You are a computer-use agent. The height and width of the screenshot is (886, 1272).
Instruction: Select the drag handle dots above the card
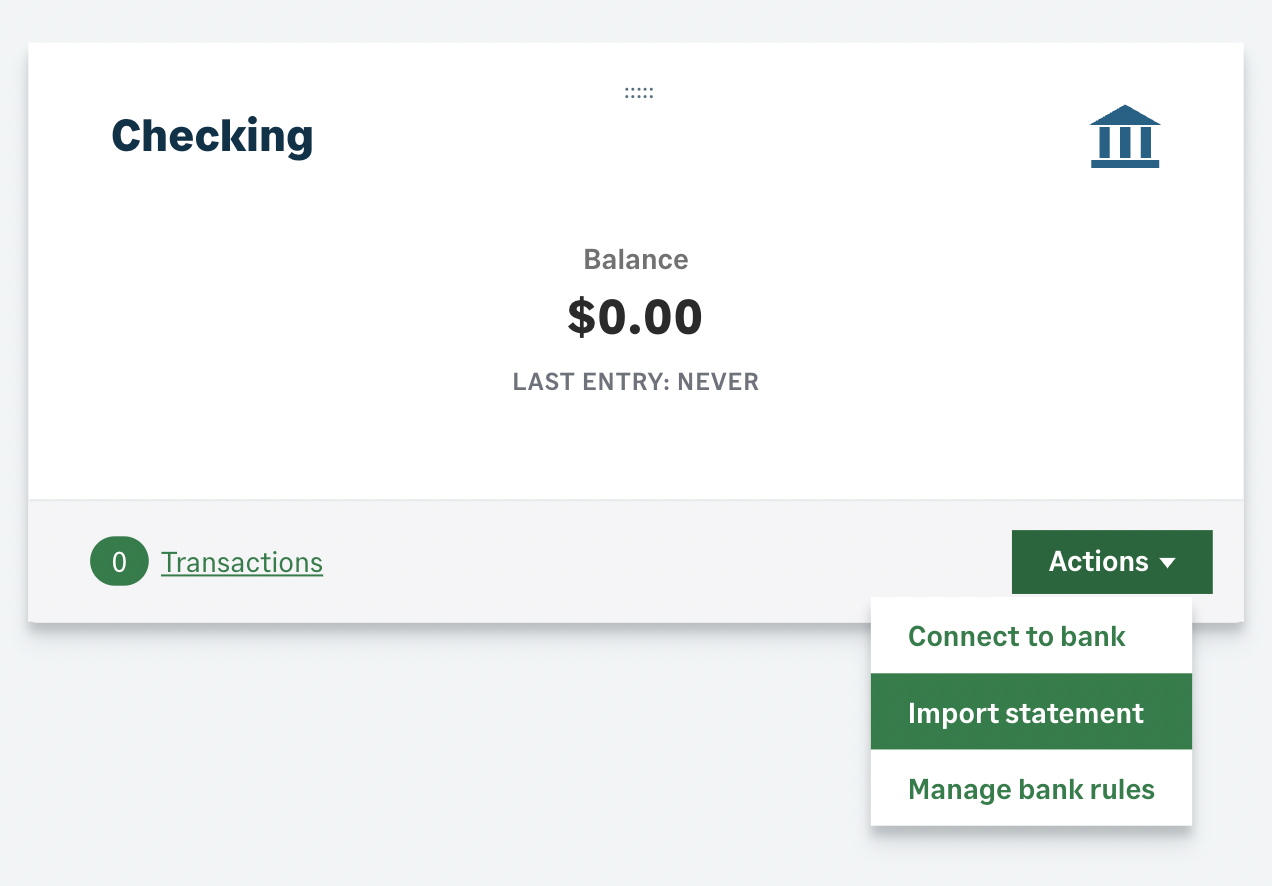[638, 92]
